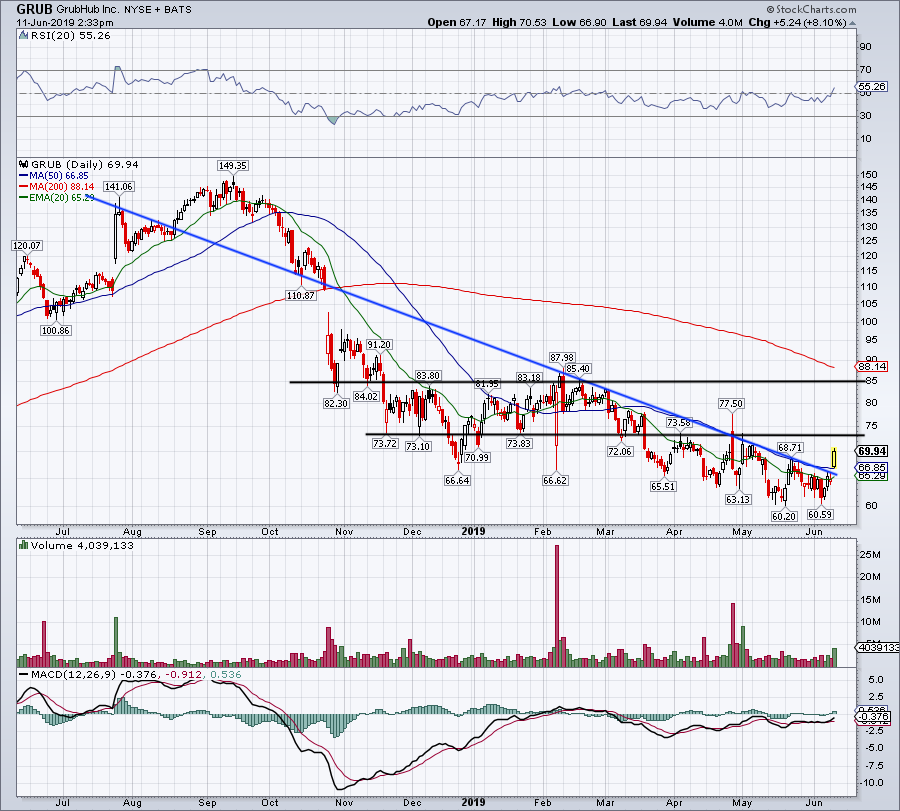This screenshot has width=900, height=811.
Task: Click the 77.50 price label
Action: pos(731,403)
